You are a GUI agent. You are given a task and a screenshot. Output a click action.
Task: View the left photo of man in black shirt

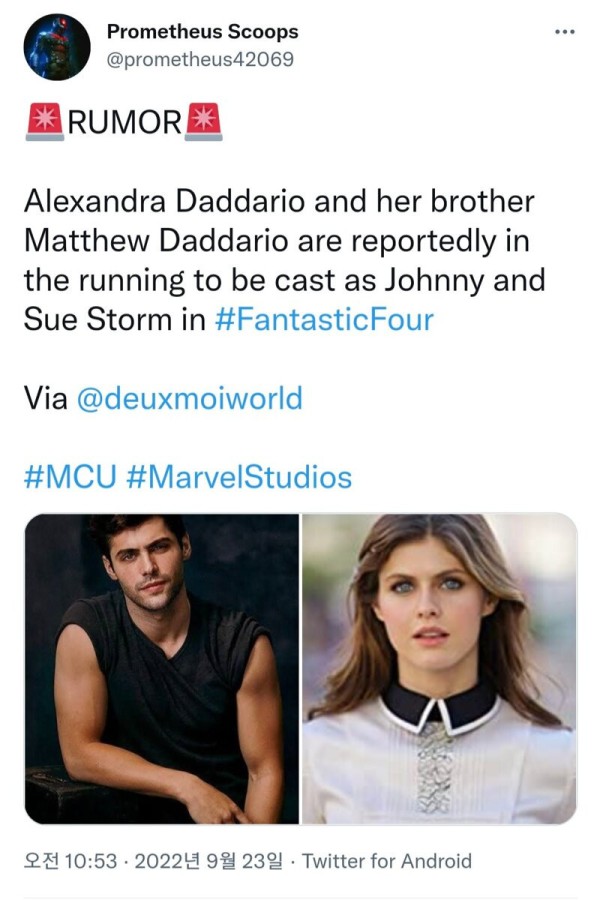point(161,669)
